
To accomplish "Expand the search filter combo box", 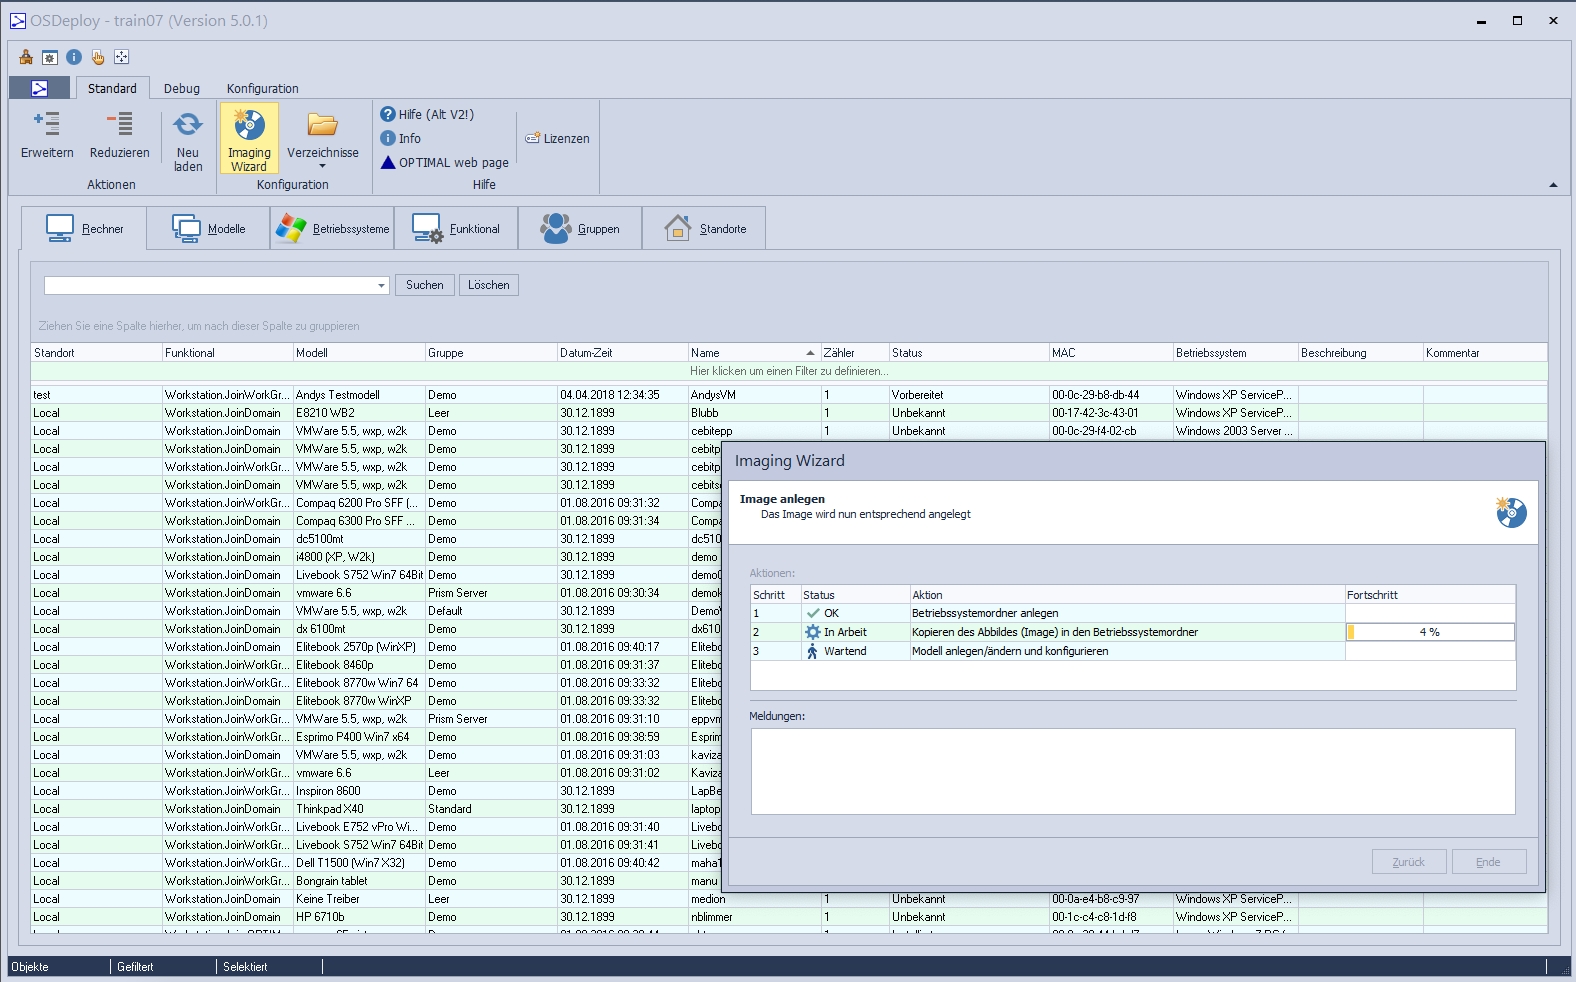I will point(381,286).
